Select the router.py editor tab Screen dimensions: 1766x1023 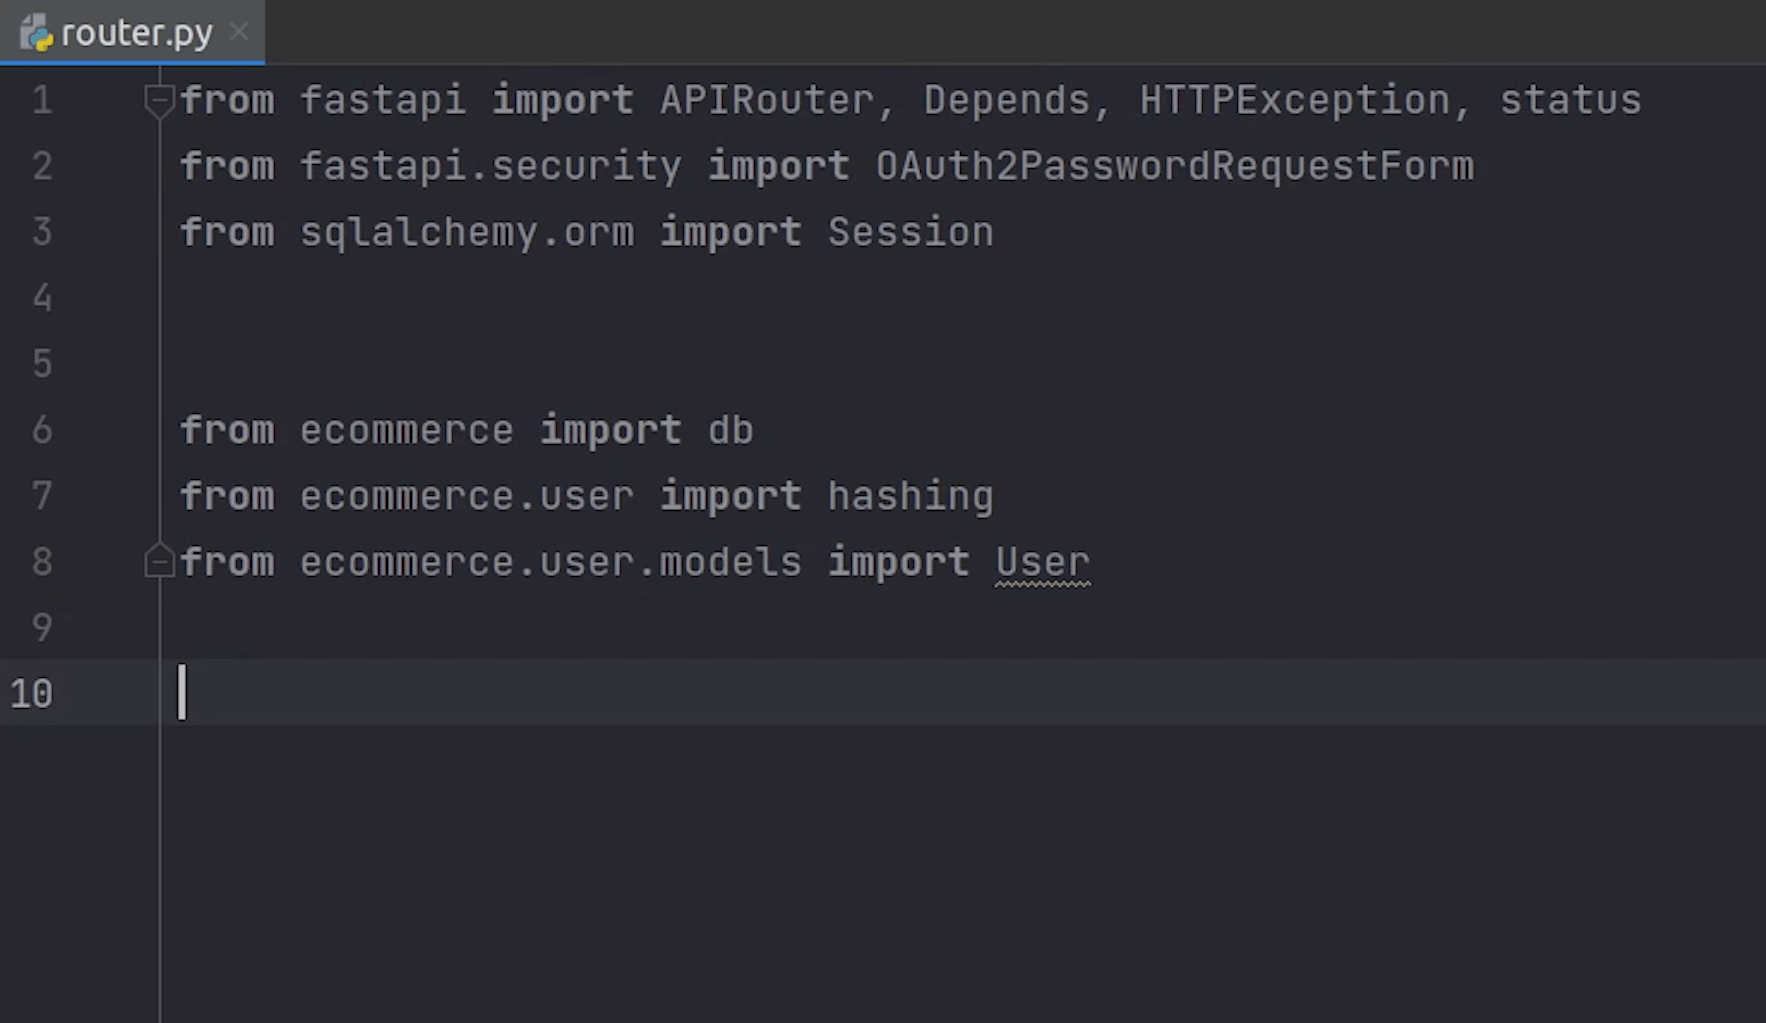tap(136, 33)
